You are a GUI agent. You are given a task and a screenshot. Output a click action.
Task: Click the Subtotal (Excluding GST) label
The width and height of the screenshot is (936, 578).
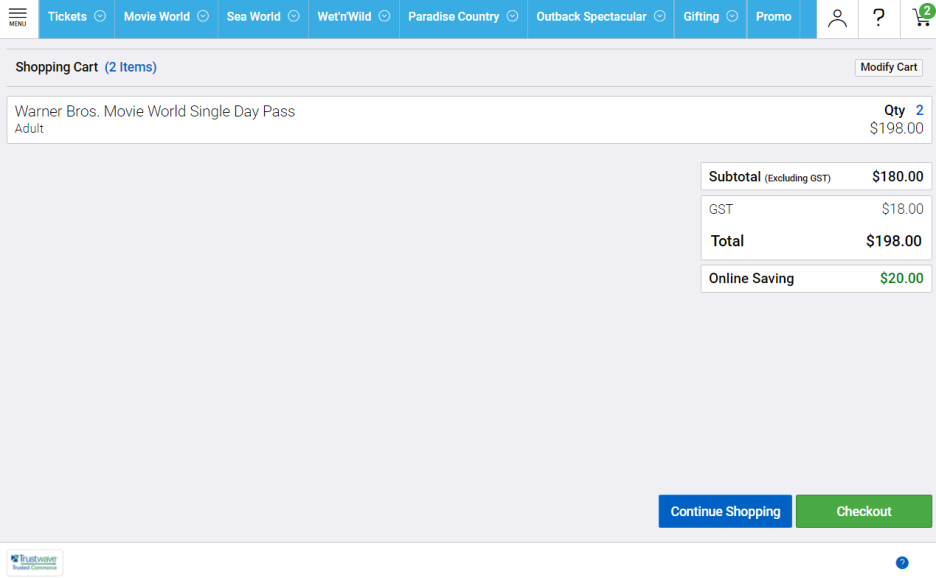pos(769,177)
